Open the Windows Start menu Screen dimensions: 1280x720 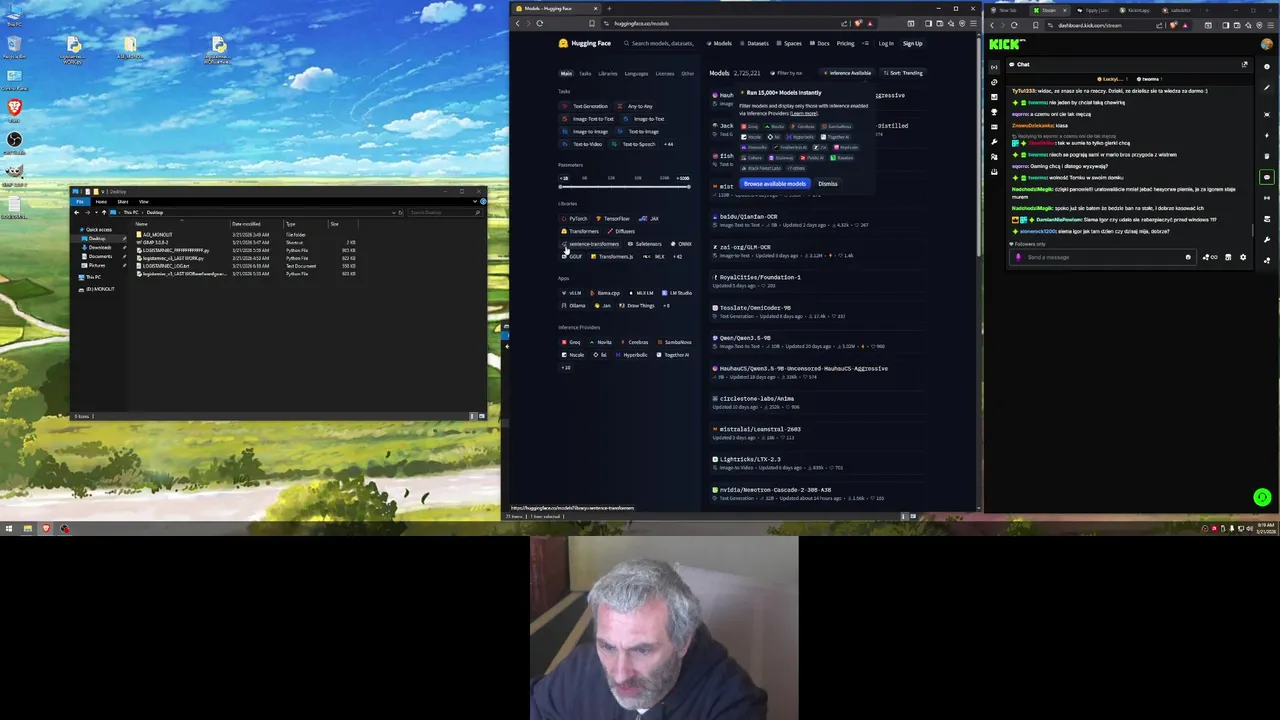[8, 528]
